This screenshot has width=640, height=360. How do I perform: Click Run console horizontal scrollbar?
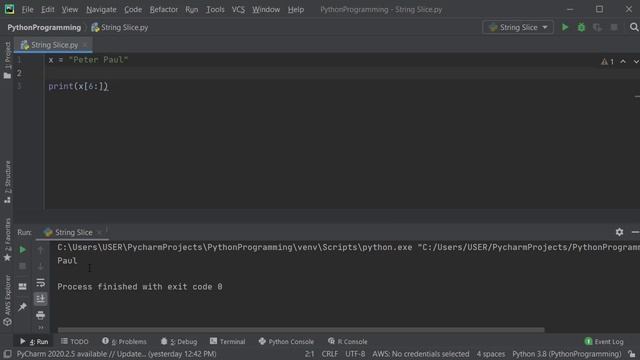click(301, 330)
